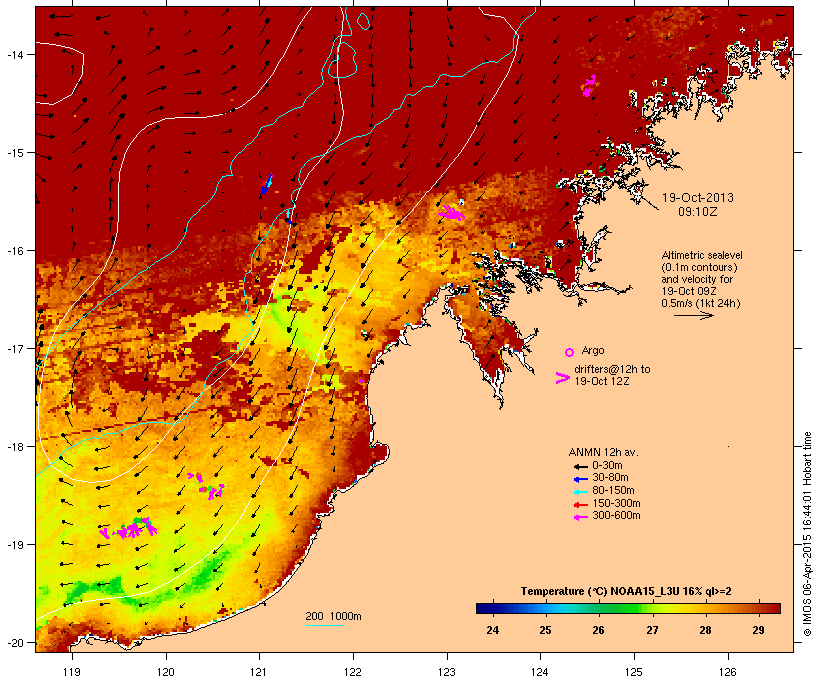Click the temperature color bar
The height and width of the screenshot is (680, 820).
tap(628, 608)
